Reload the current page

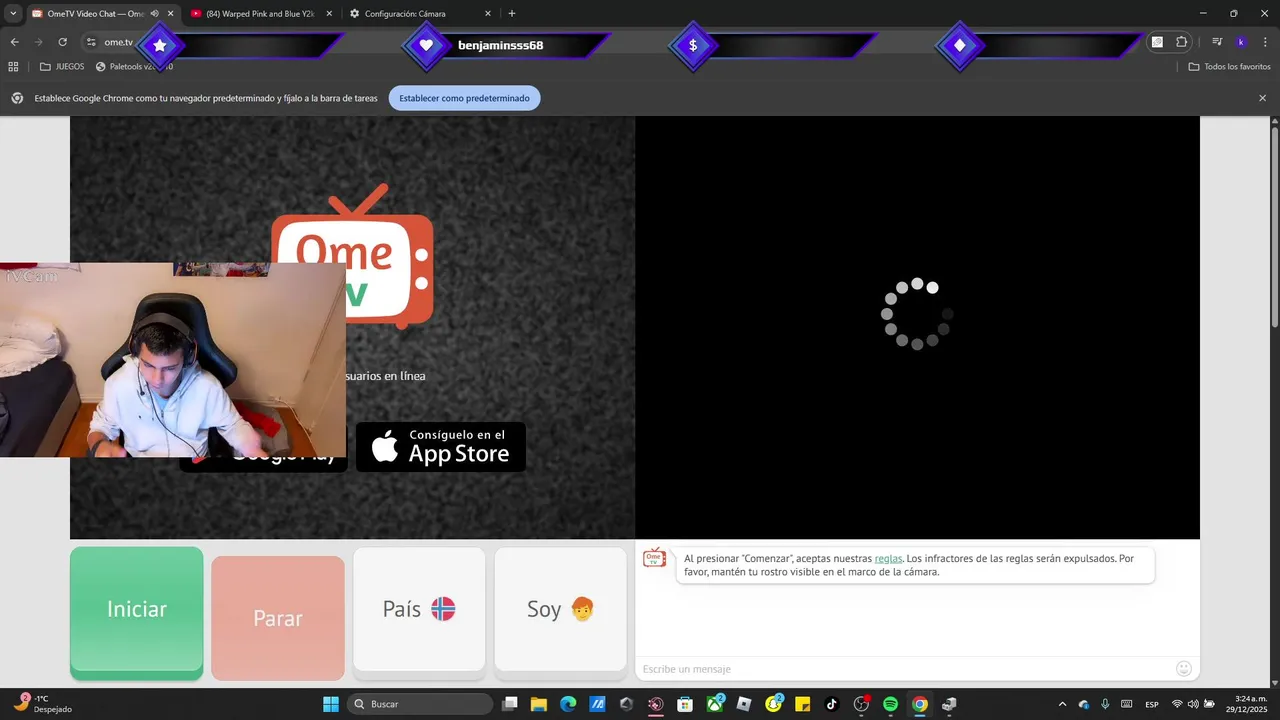[x=62, y=42]
